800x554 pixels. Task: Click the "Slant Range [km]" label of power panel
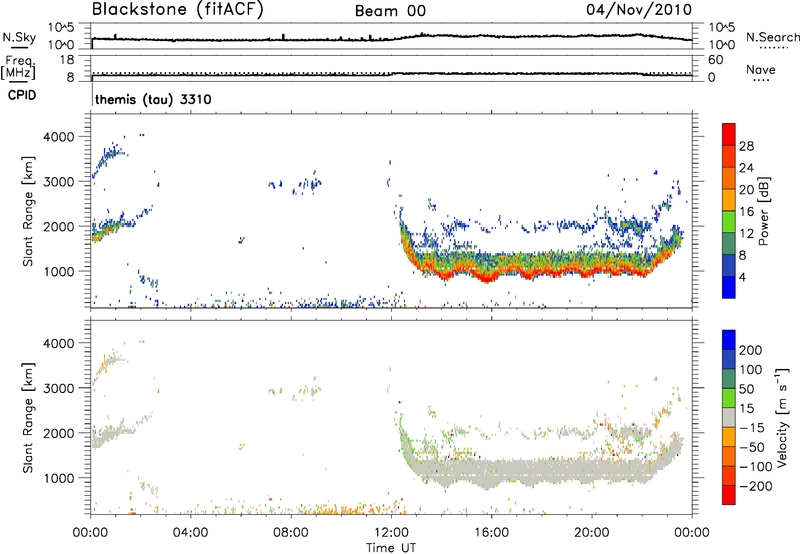click(28, 211)
